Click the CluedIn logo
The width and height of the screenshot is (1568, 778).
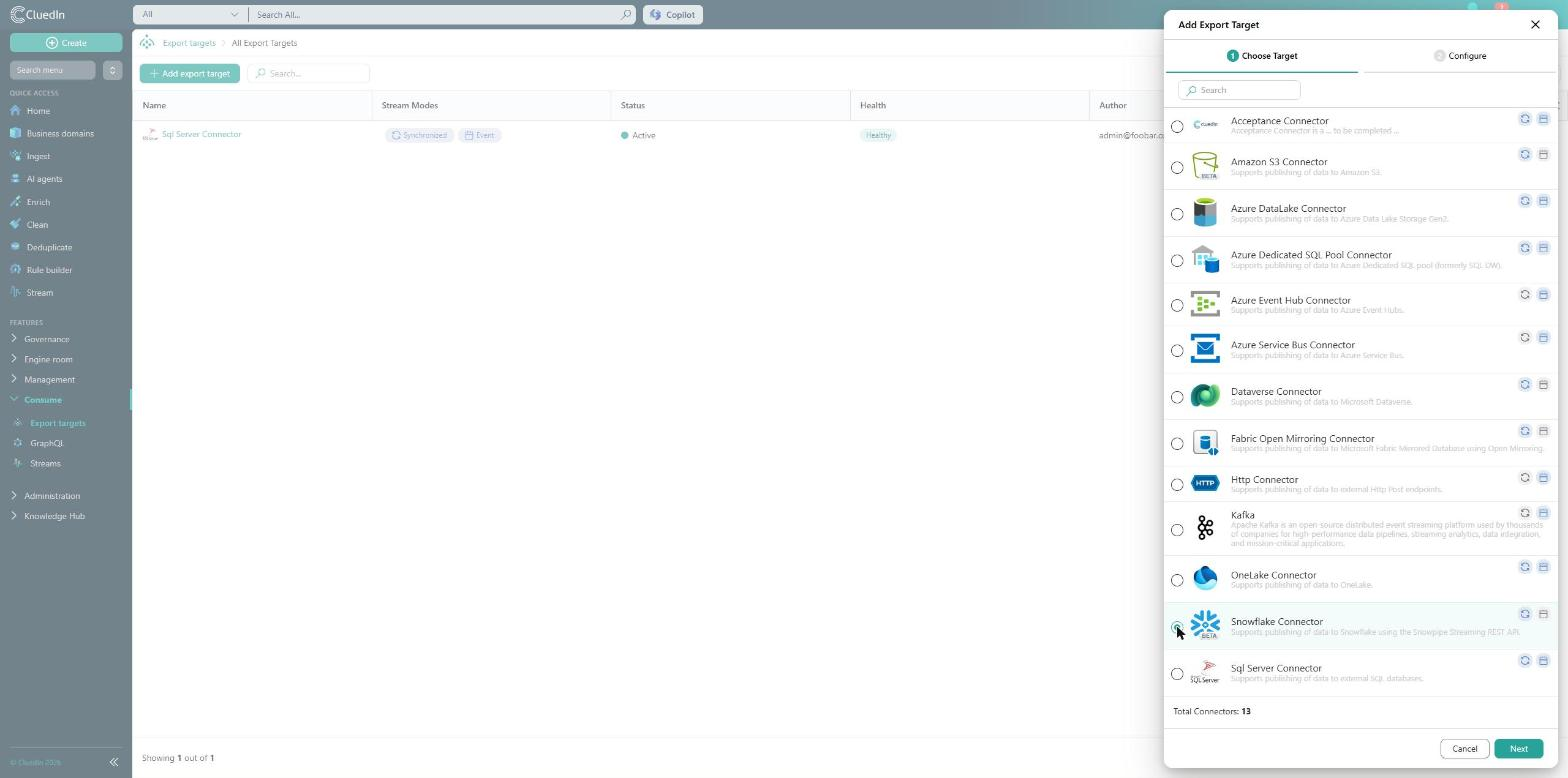[x=37, y=15]
